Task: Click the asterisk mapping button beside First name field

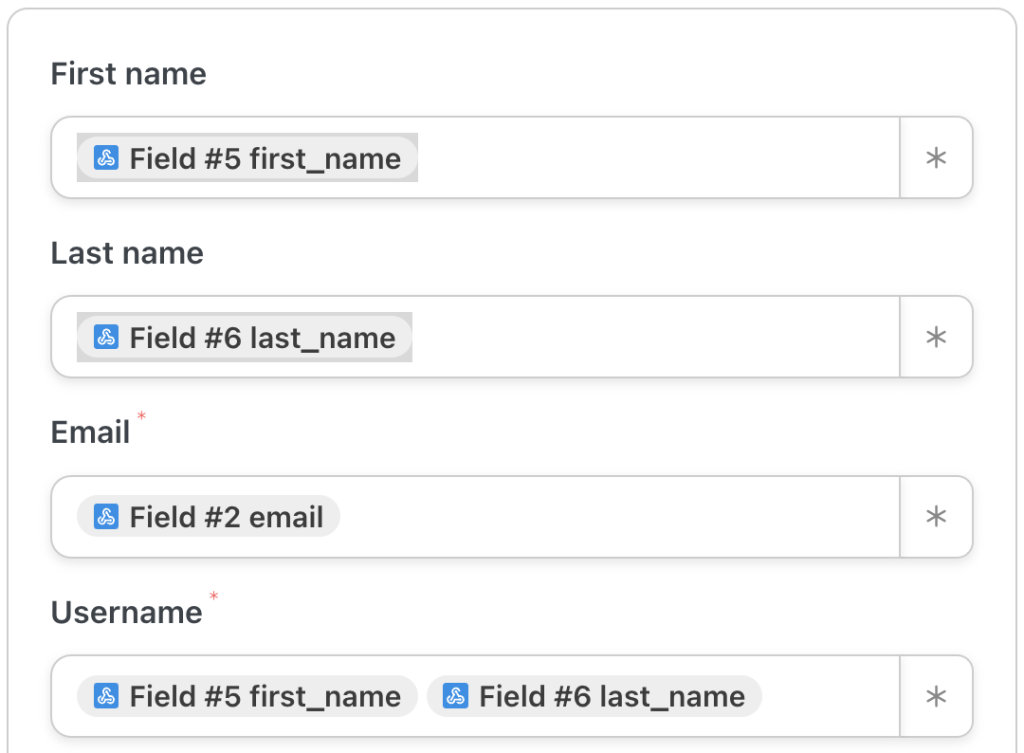Action: [936, 158]
